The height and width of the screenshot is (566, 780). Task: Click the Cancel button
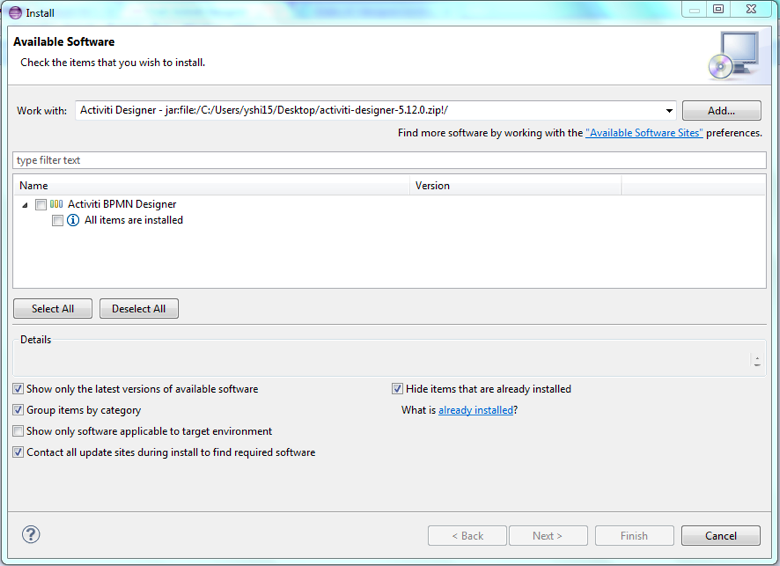[721, 536]
